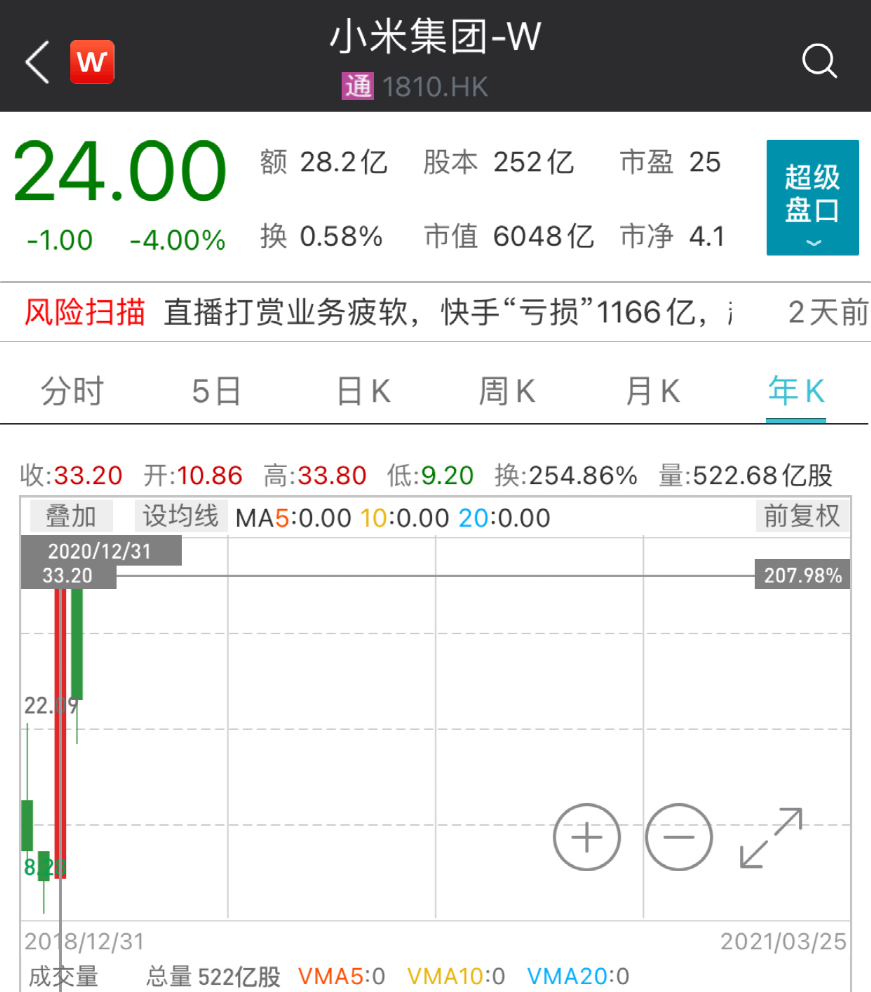Screen dimensions: 871x992
Task: Tap the purple 通 stock connect badge
Action: pos(358,86)
